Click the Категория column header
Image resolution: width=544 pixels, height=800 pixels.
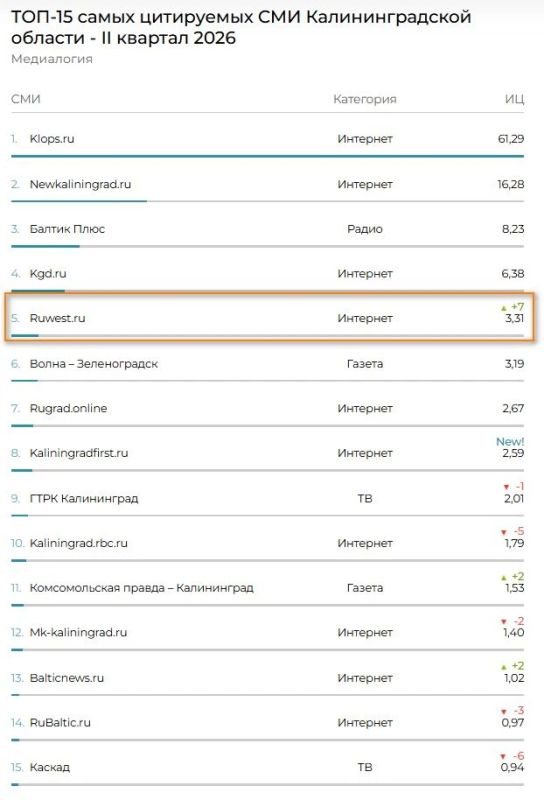click(x=364, y=99)
